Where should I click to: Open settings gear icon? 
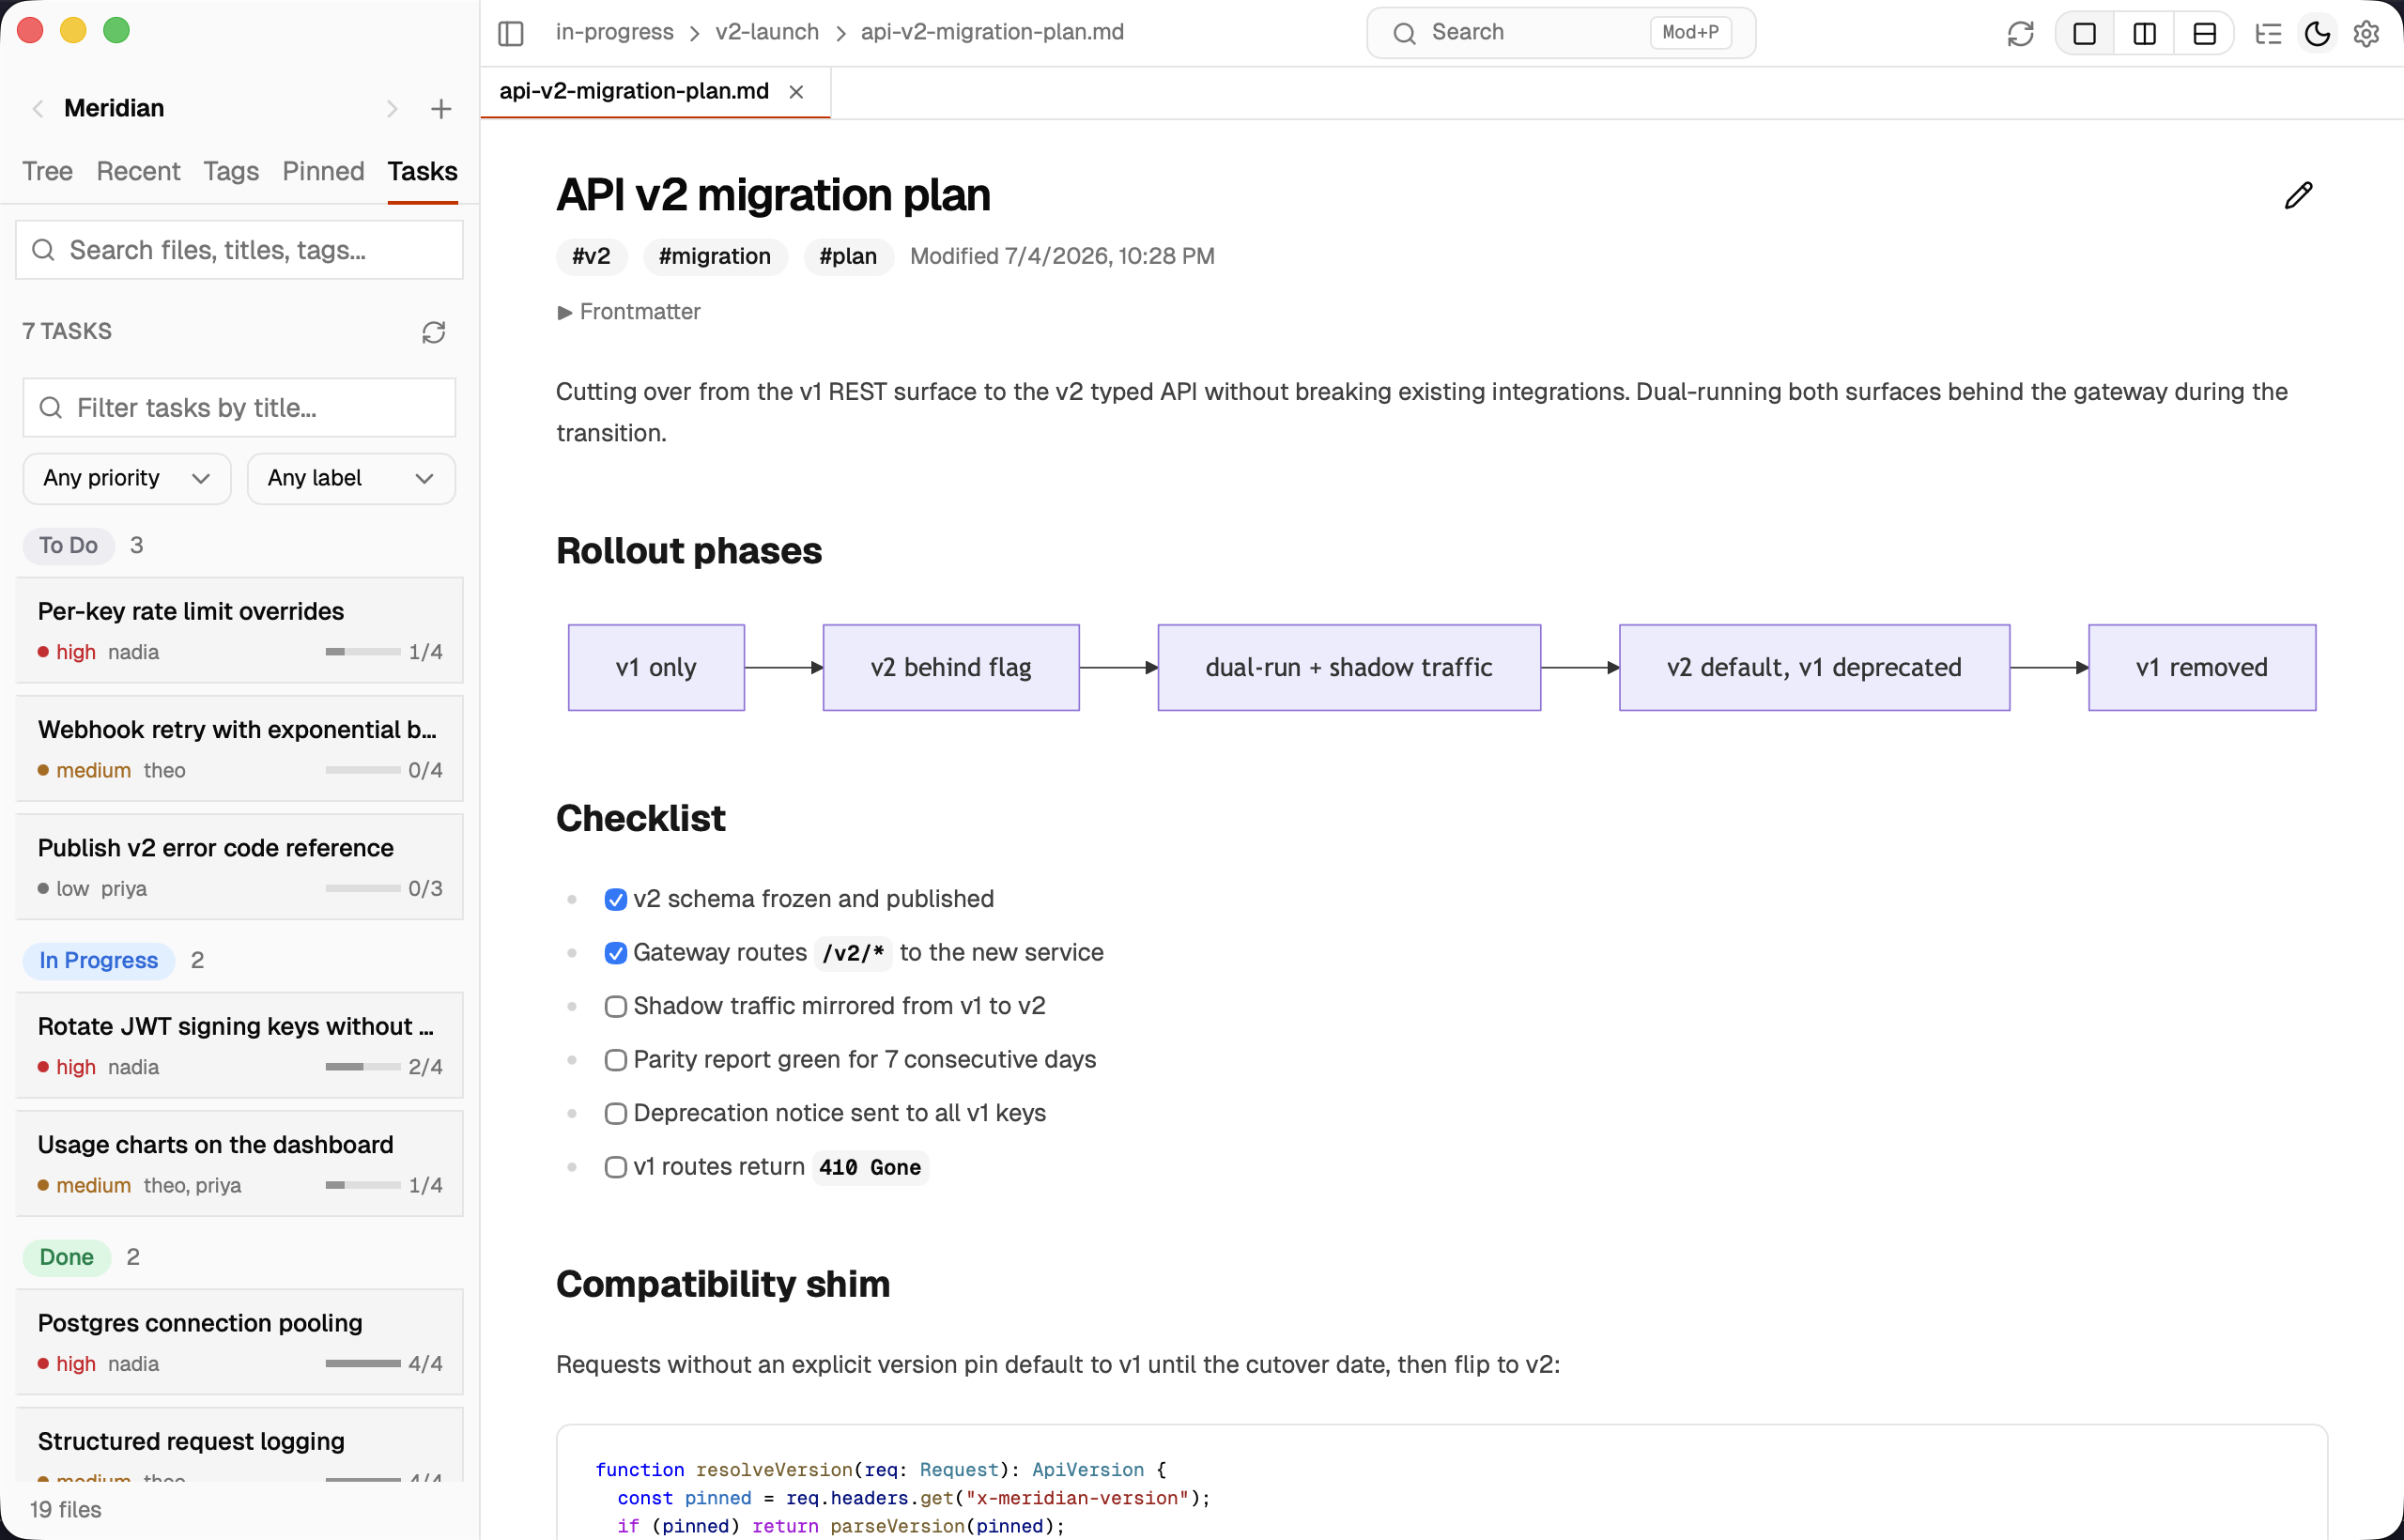pyautogui.click(x=2366, y=33)
